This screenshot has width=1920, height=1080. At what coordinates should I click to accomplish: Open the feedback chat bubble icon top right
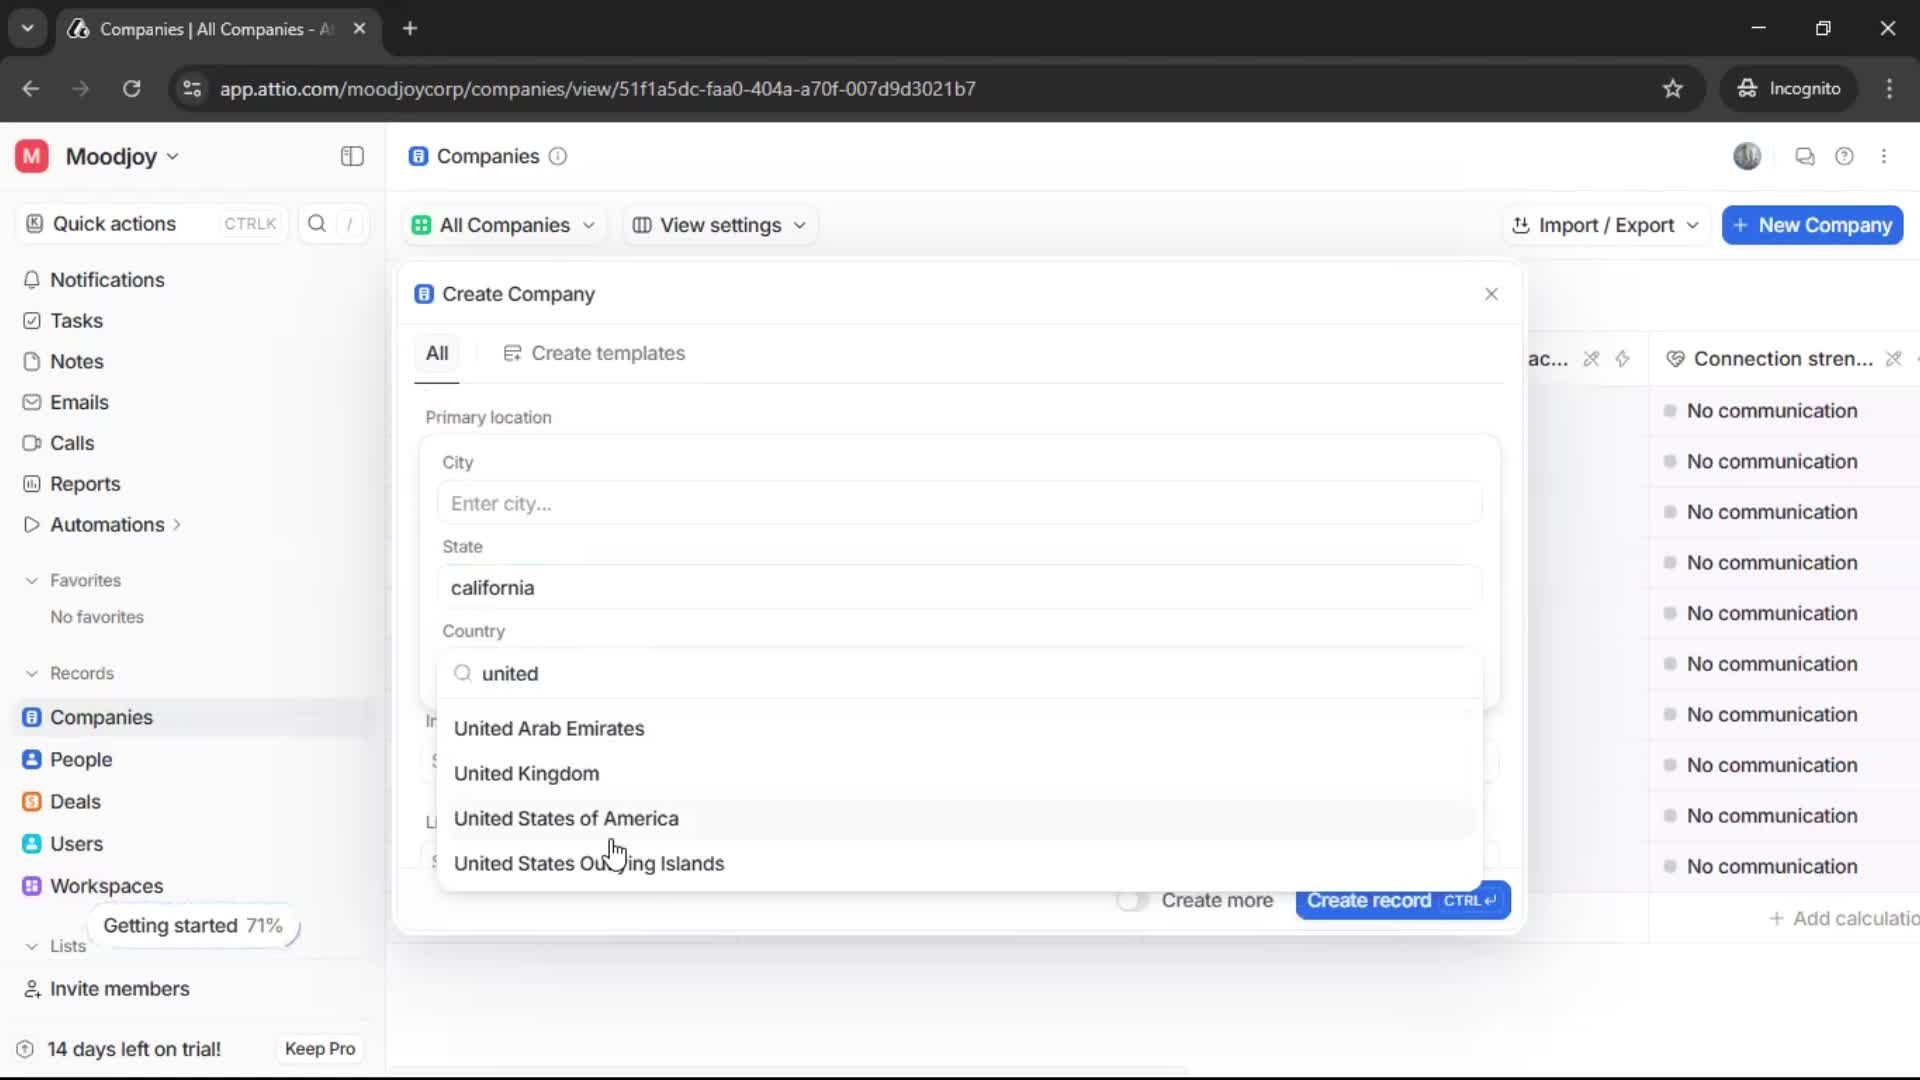1804,156
